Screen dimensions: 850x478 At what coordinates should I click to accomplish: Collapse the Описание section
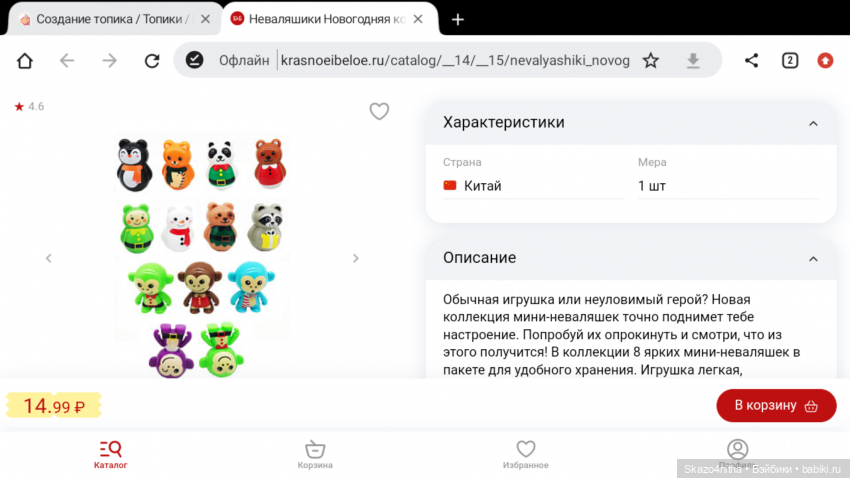point(813,259)
